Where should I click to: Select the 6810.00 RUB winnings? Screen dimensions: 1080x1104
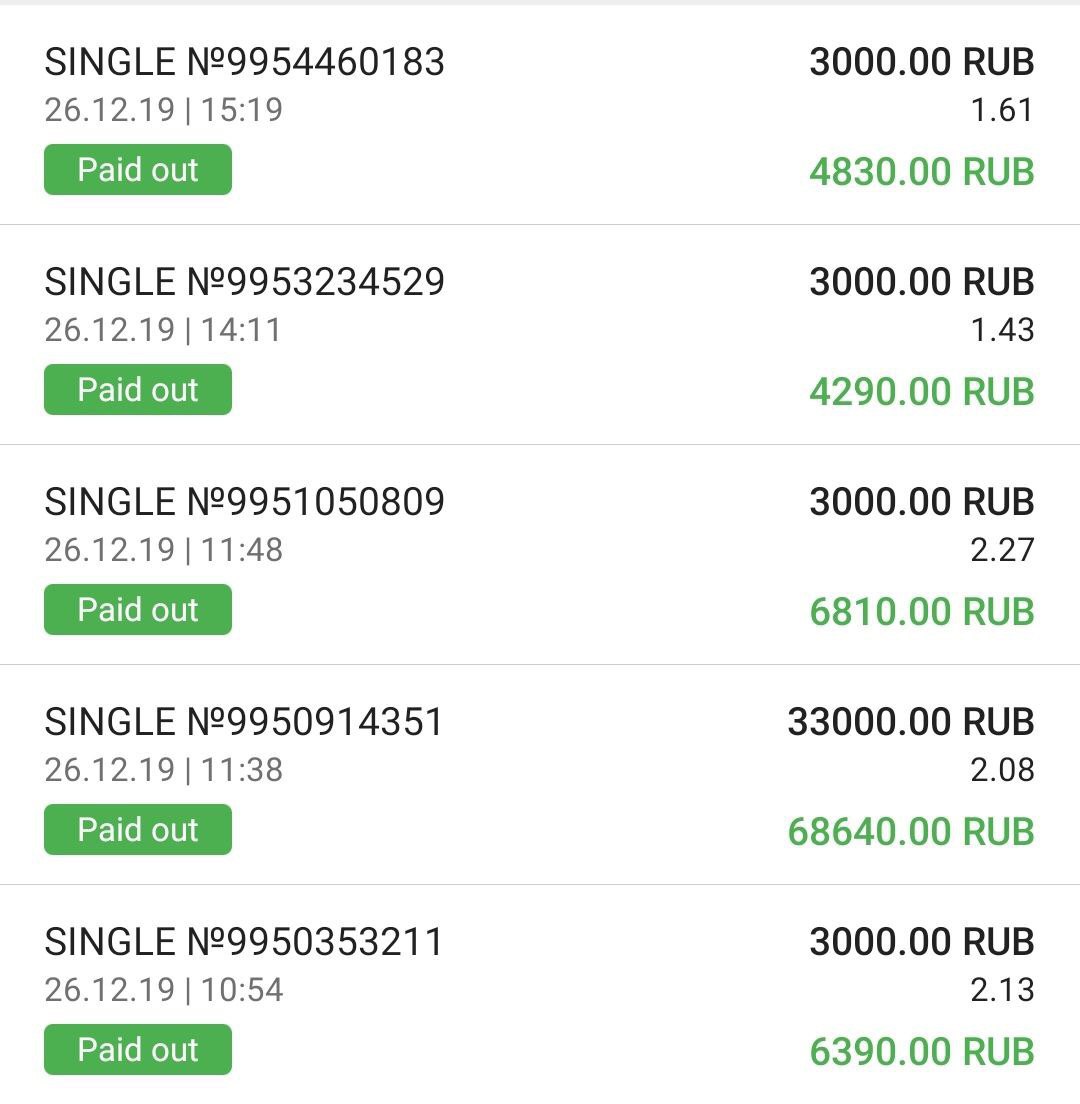pyautogui.click(x=921, y=612)
